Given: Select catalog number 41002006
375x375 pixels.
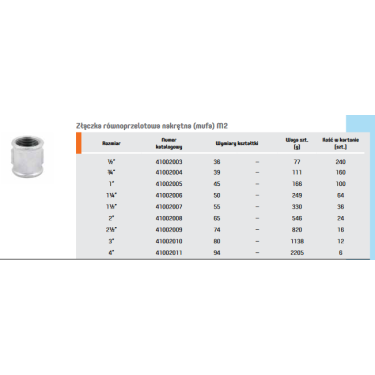Looking at the screenshot, I should click(x=169, y=195).
